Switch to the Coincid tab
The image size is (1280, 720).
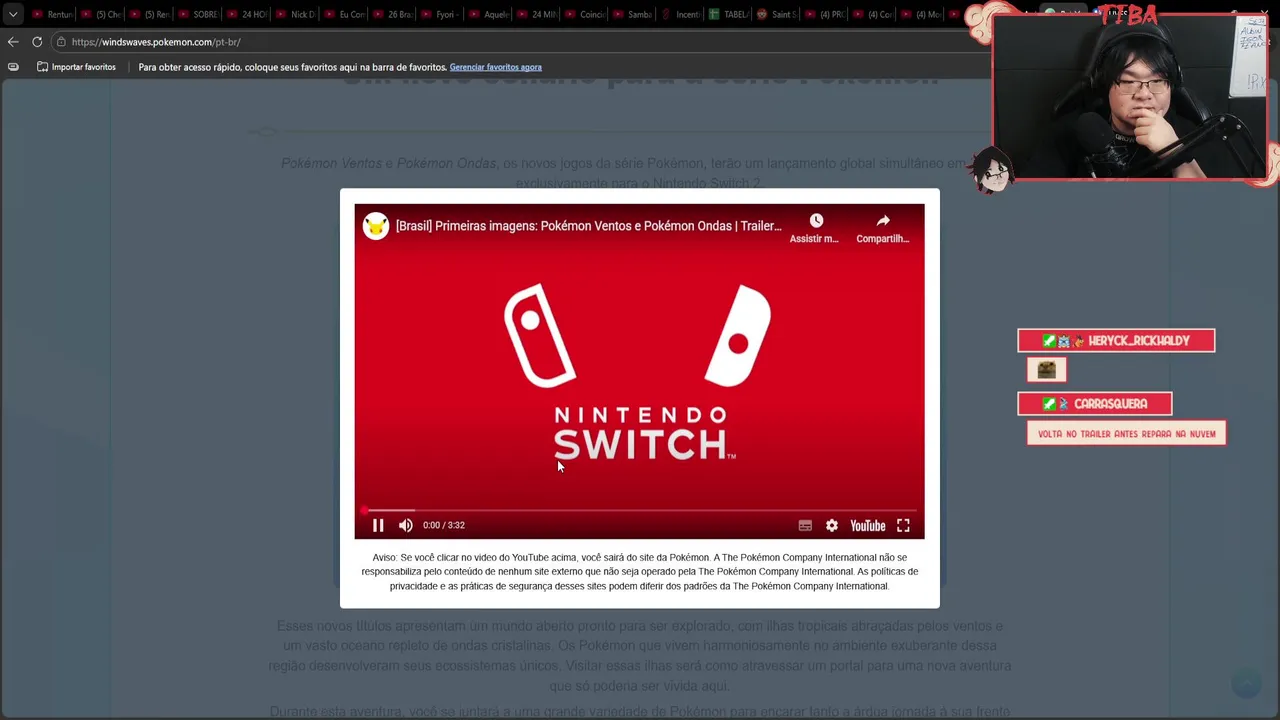click(x=584, y=14)
